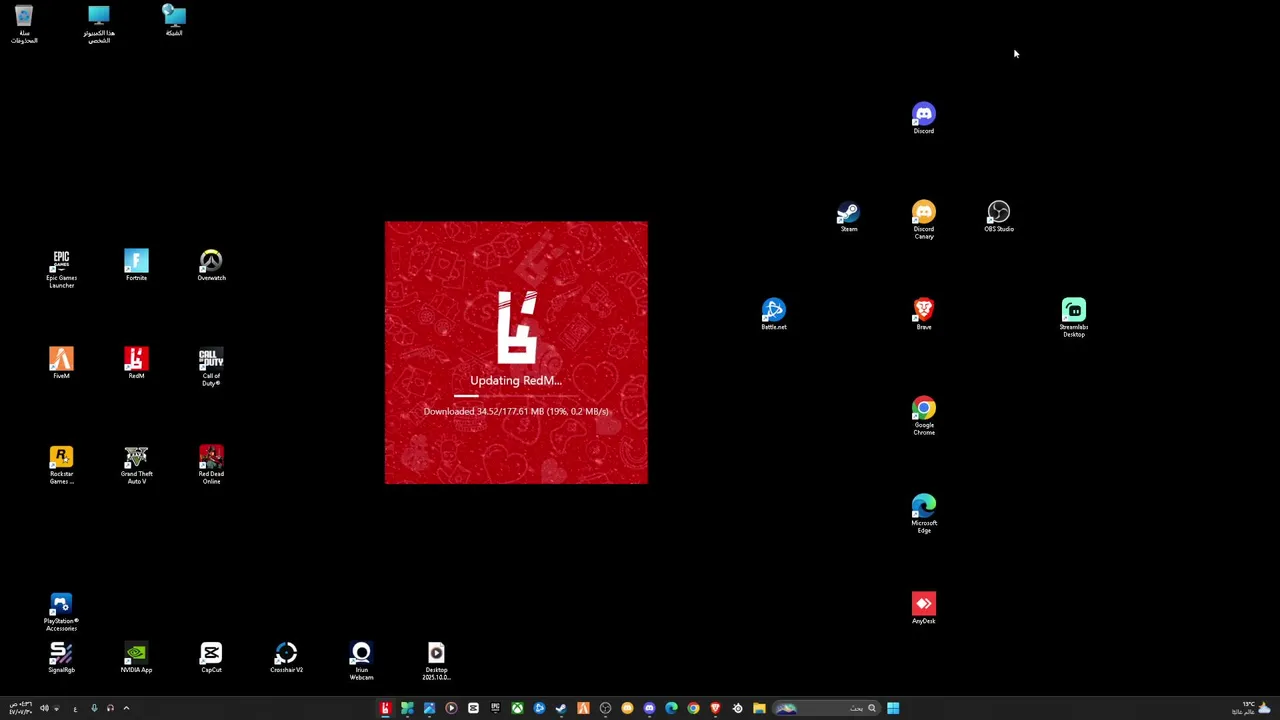Launch the Grand Theft Auto V shortcut
This screenshot has height=720, width=1280.
[136, 465]
